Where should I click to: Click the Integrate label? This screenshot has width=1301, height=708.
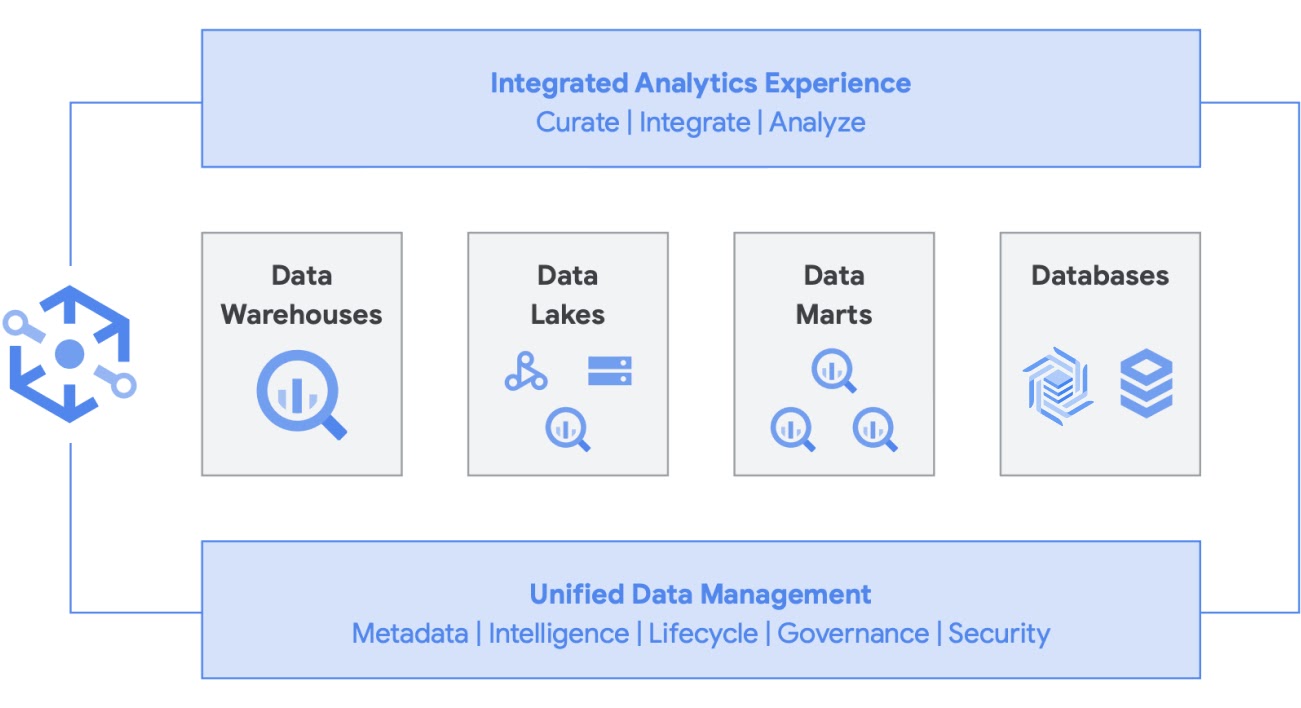point(694,123)
